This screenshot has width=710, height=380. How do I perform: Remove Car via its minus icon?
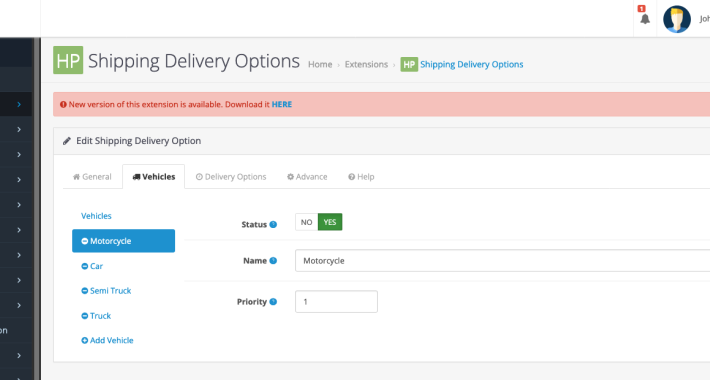pos(84,266)
